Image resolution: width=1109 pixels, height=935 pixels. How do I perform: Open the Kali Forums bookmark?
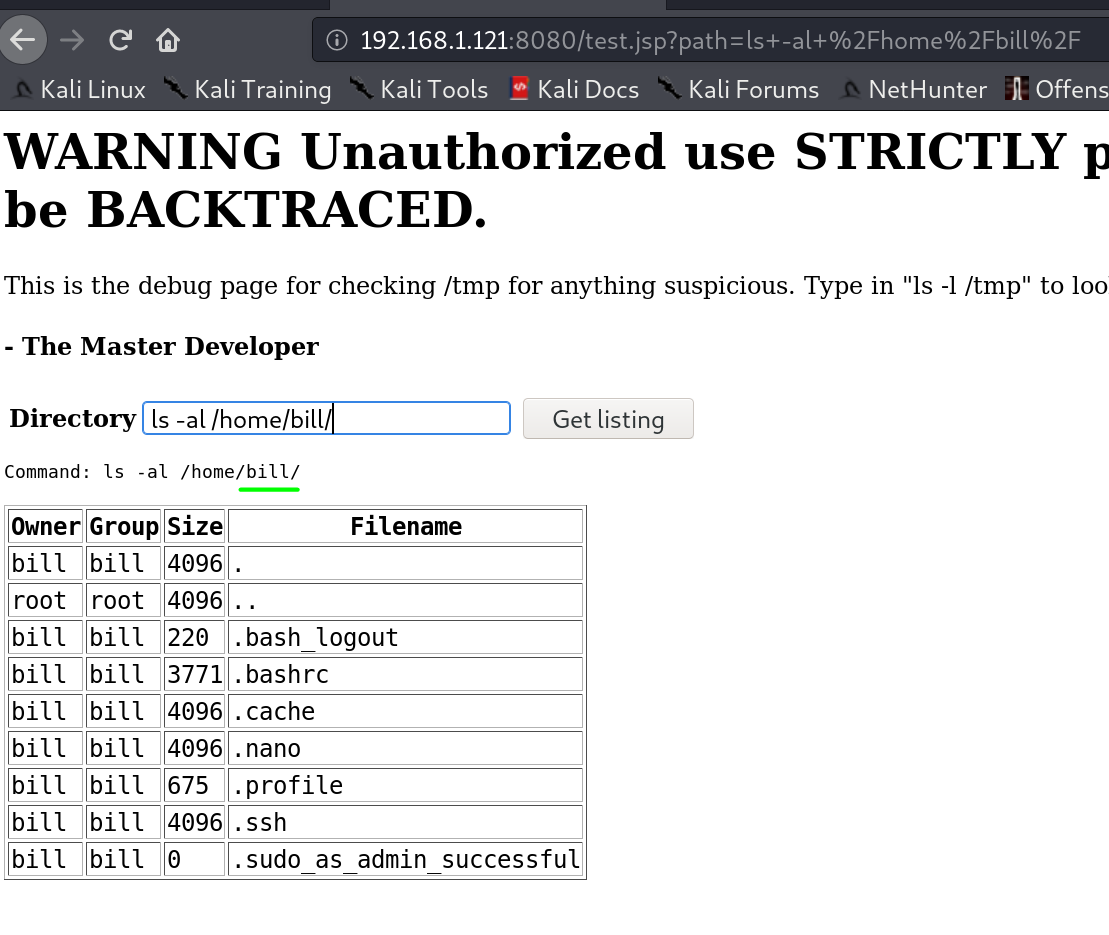click(x=740, y=90)
